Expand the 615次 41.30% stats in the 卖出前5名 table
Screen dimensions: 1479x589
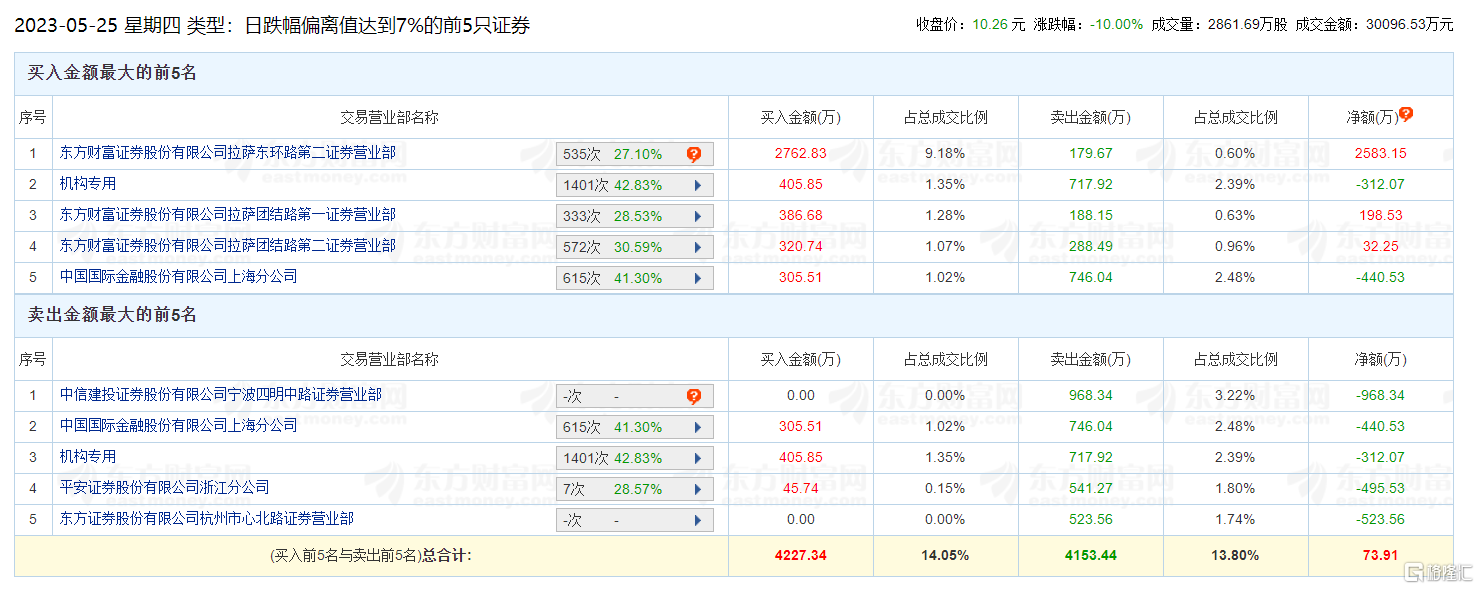(697, 427)
